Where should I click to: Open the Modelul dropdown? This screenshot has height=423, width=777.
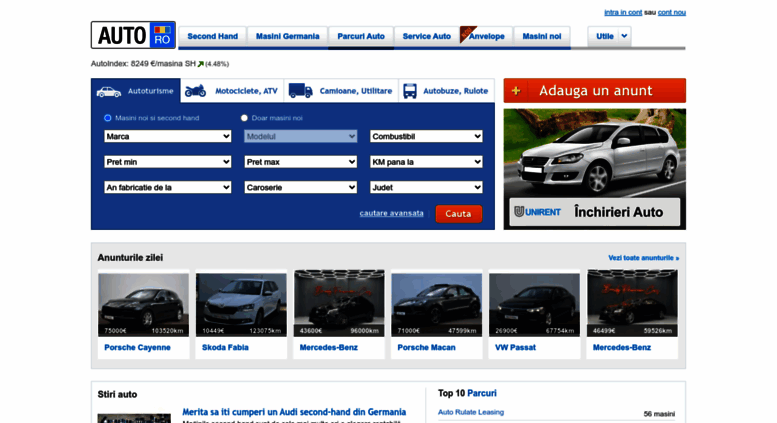(300, 136)
